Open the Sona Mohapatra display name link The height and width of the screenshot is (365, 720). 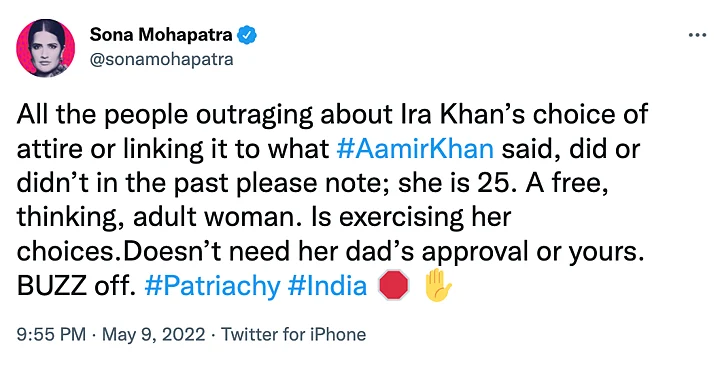point(161,35)
